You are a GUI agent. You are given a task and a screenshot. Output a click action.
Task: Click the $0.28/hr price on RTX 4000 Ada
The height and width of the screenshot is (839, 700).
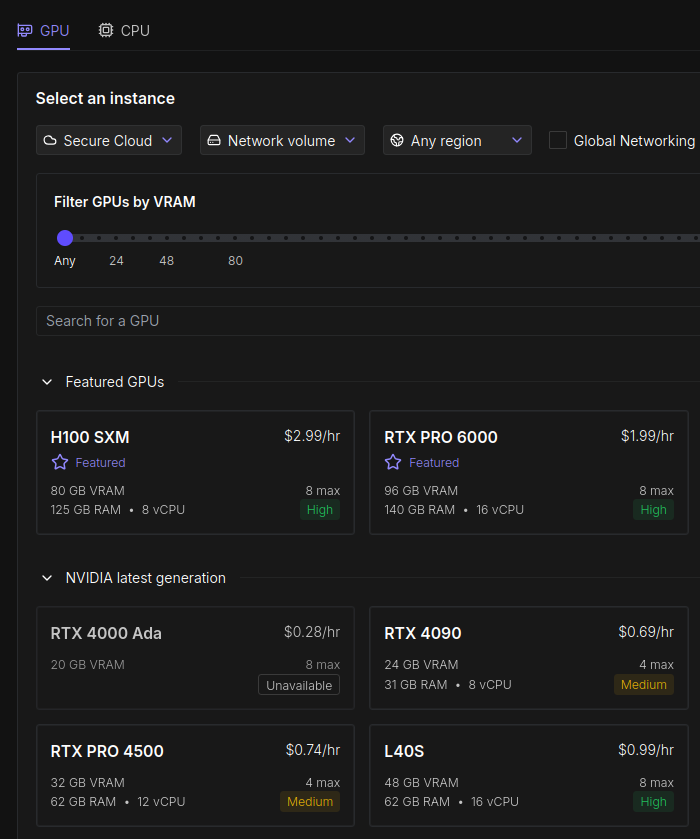click(312, 632)
